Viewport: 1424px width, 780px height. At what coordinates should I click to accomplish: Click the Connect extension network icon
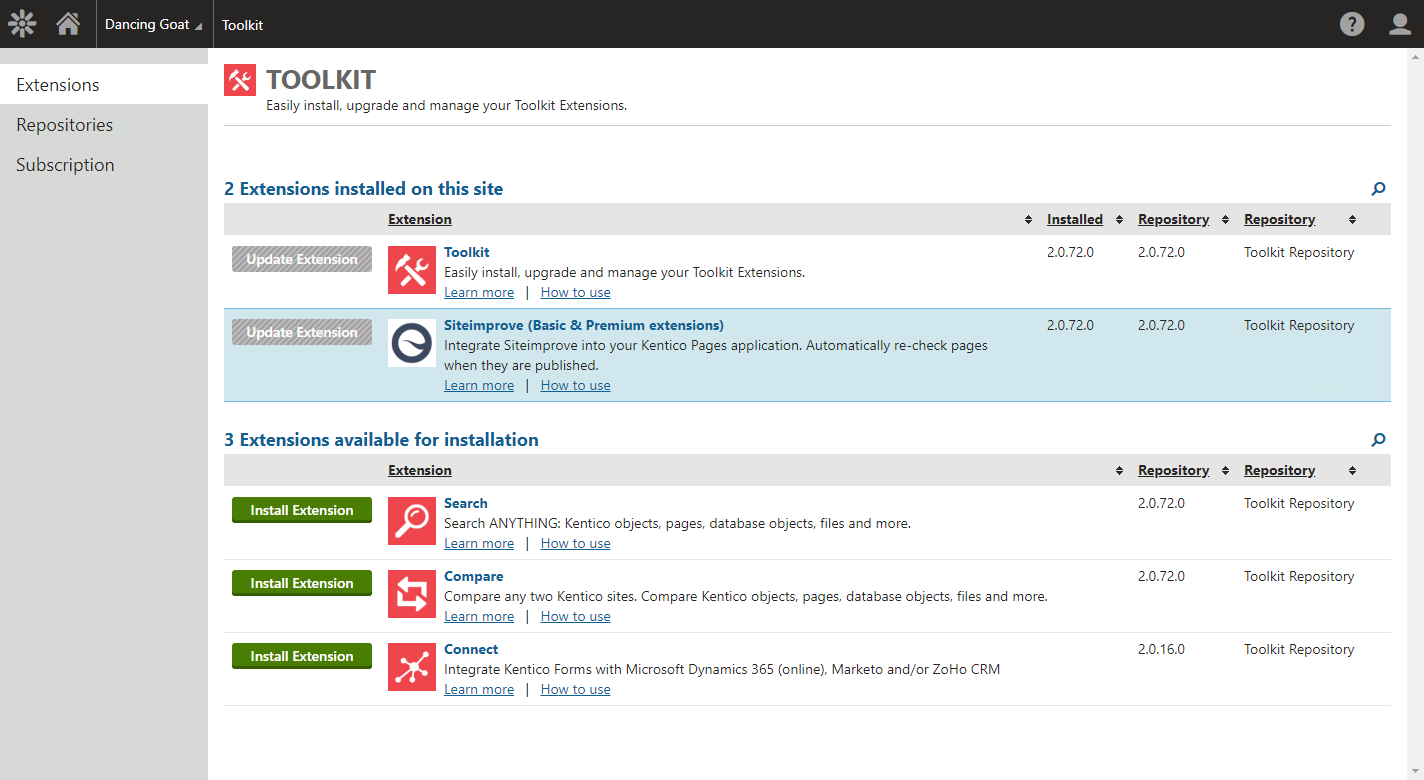tap(412, 667)
